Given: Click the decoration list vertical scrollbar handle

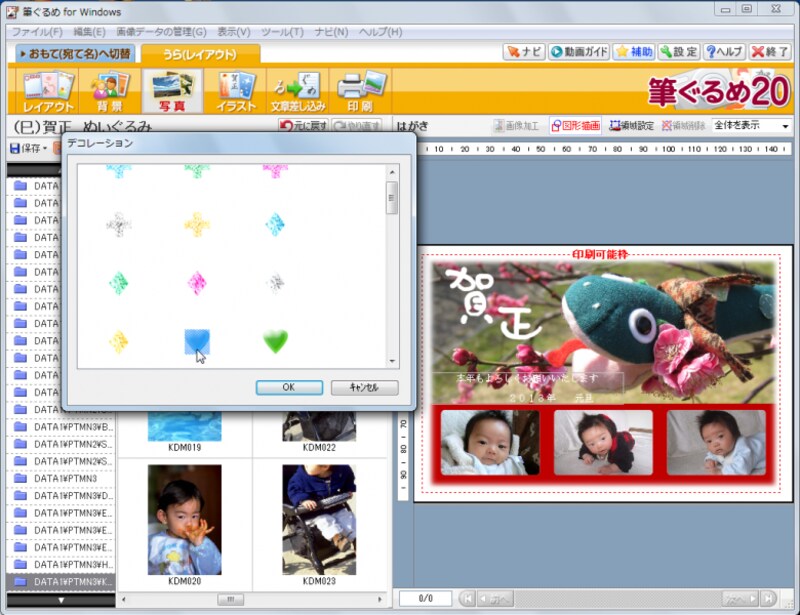Looking at the screenshot, I should coord(392,198).
